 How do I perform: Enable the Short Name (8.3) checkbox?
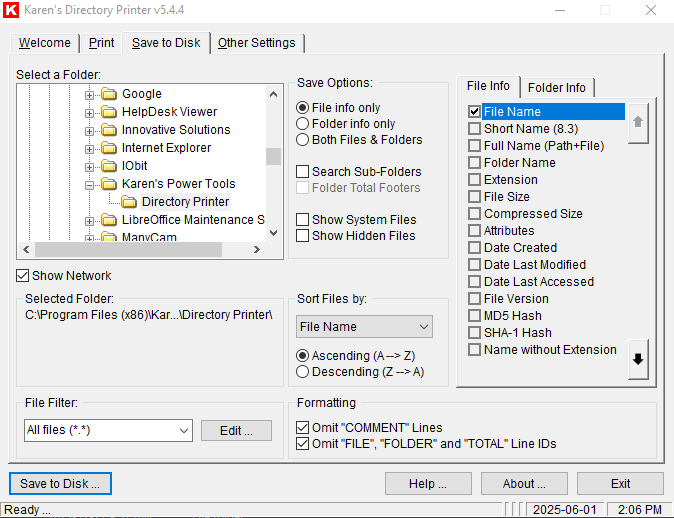point(474,129)
